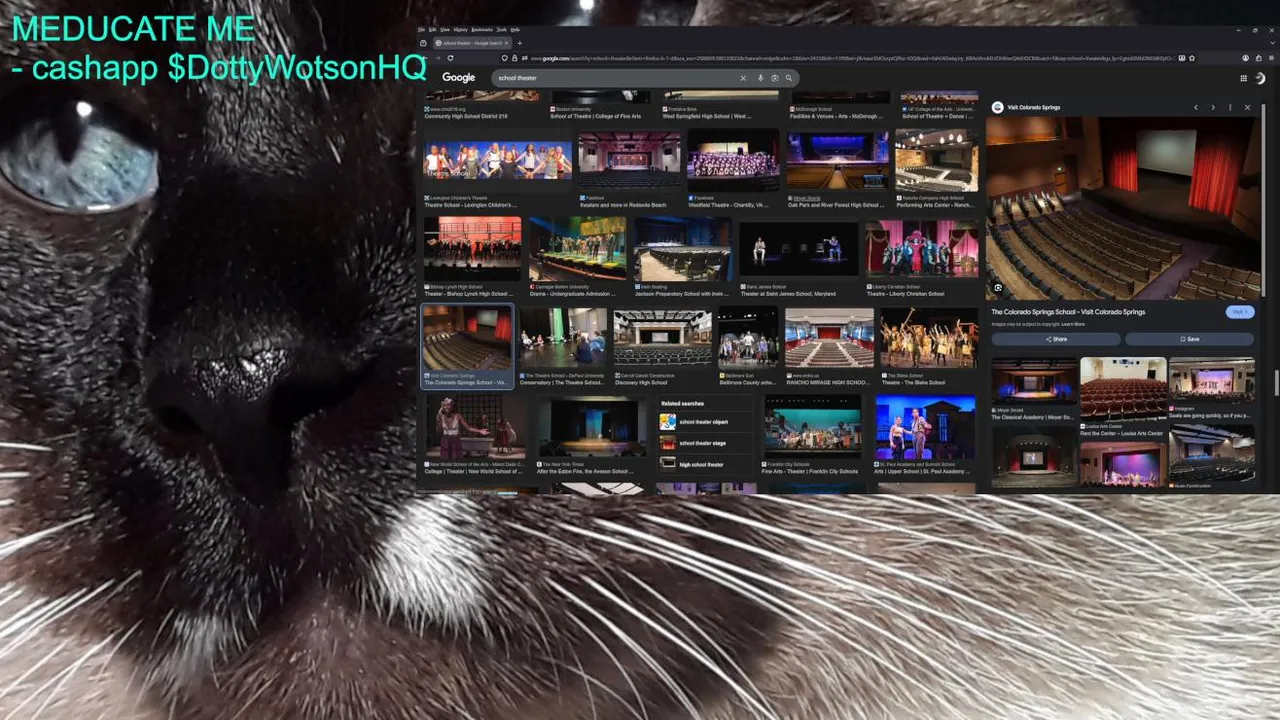Bookmark this page with the star icon
This screenshot has width=1280, height=720.
tap(1192, 58)
